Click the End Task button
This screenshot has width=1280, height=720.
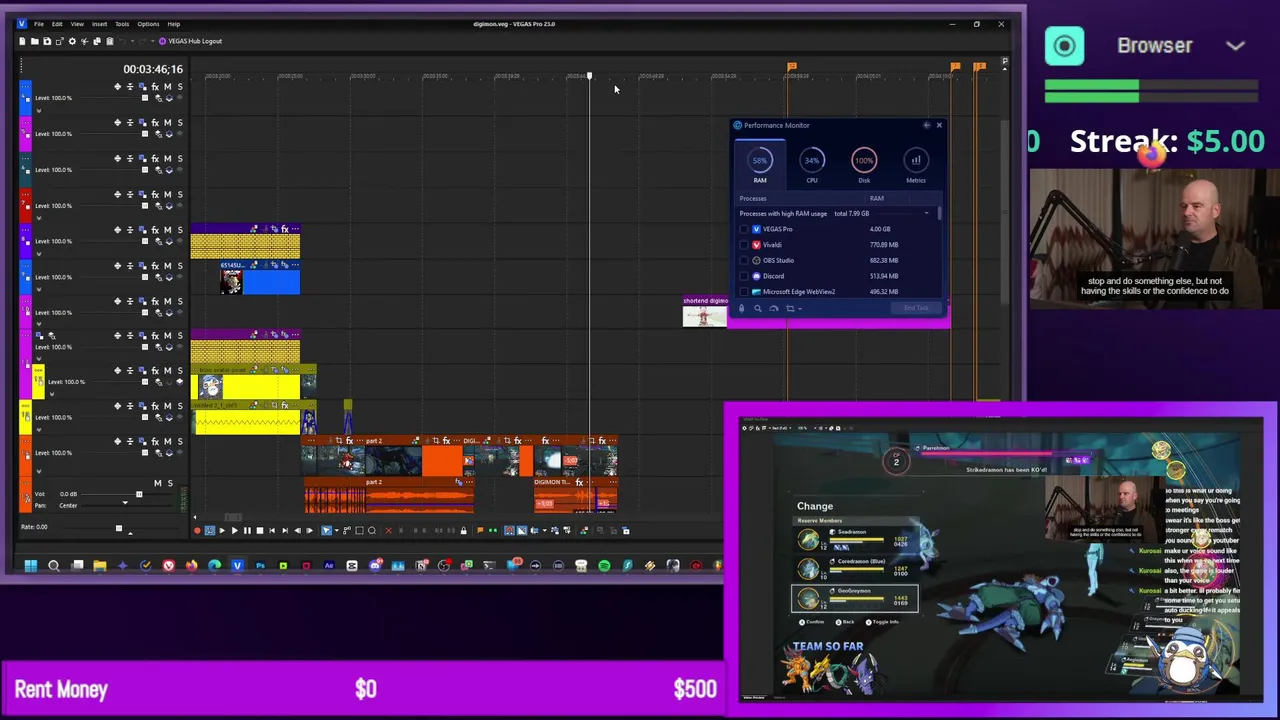click(x=916, y=308)
